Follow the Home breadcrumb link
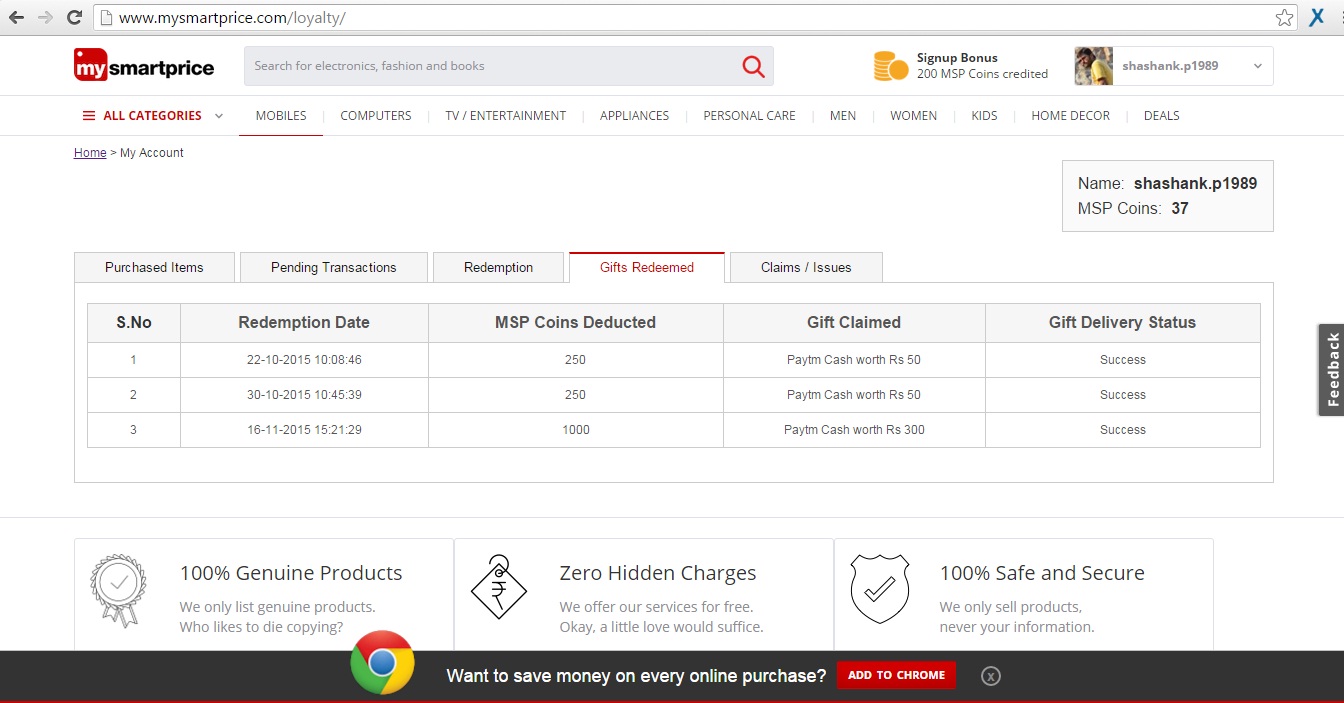 coord(90,153)
